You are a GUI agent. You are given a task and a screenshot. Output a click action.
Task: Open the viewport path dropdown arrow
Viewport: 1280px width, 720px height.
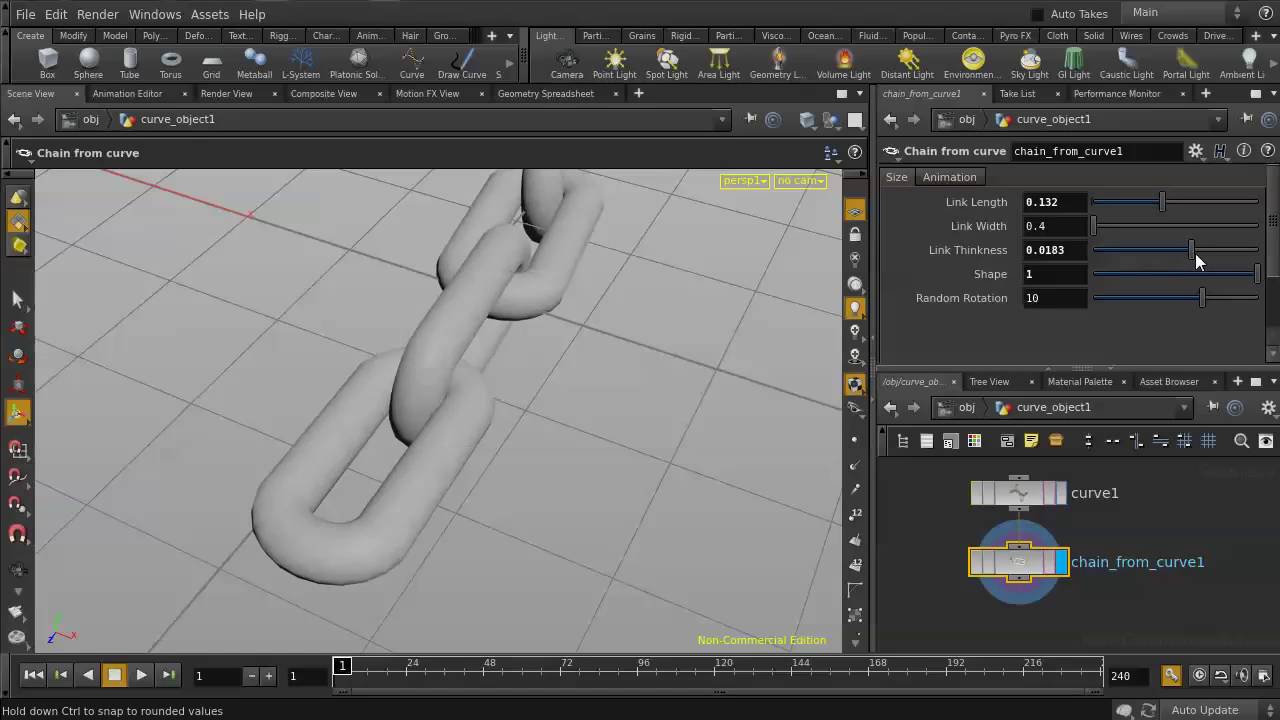coord(722,120)
